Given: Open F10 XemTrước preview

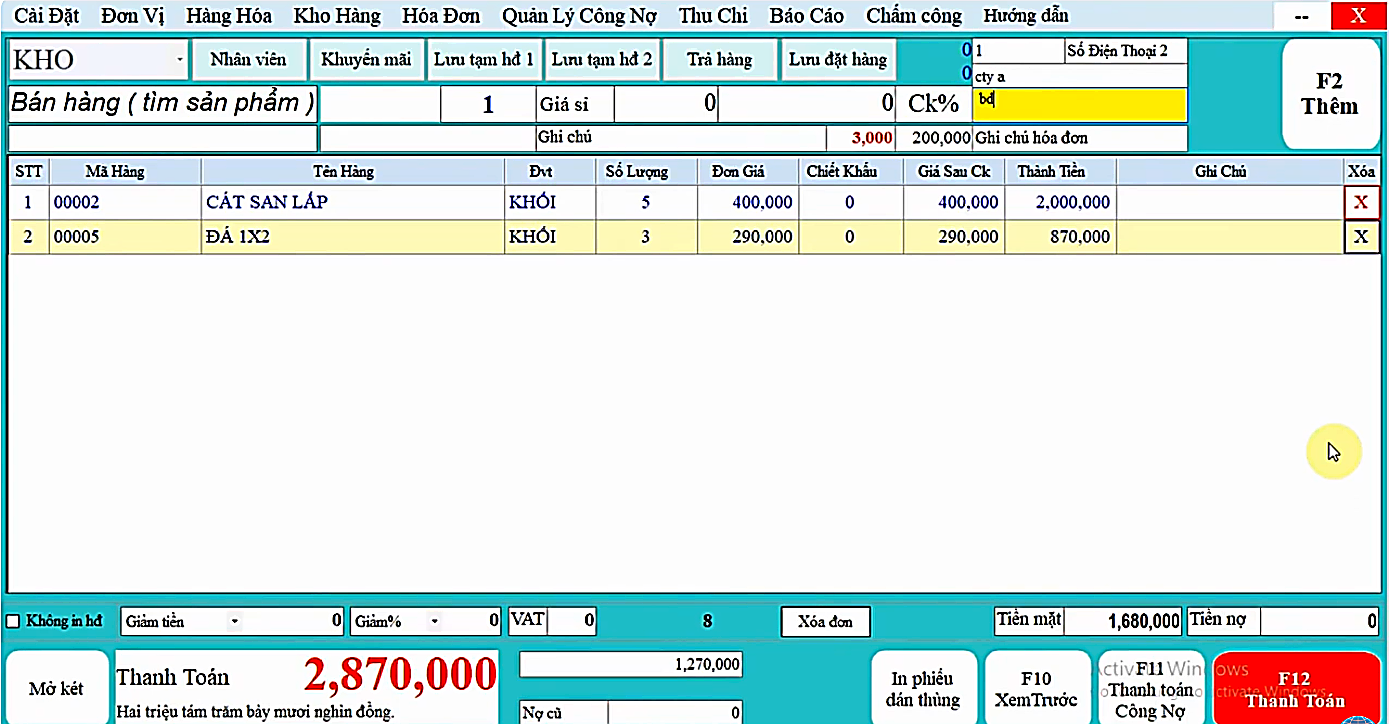Looking at the screenshot, I should pyautogui.click(x=1036, y=689).
